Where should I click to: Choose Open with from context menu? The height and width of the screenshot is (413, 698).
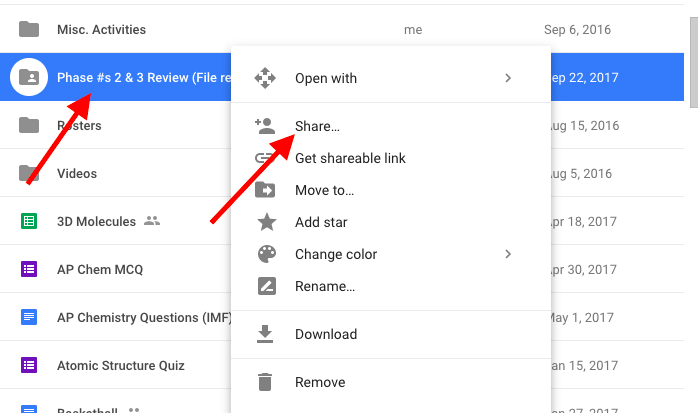point(391,78)
